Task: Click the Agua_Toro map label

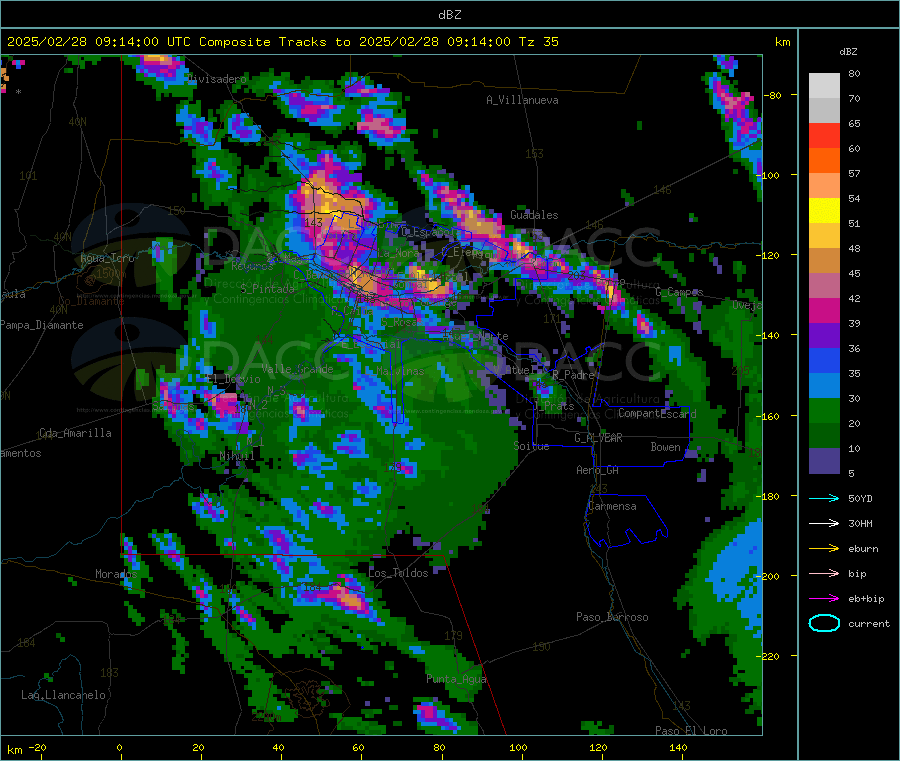Action: (x=107, y=258)
